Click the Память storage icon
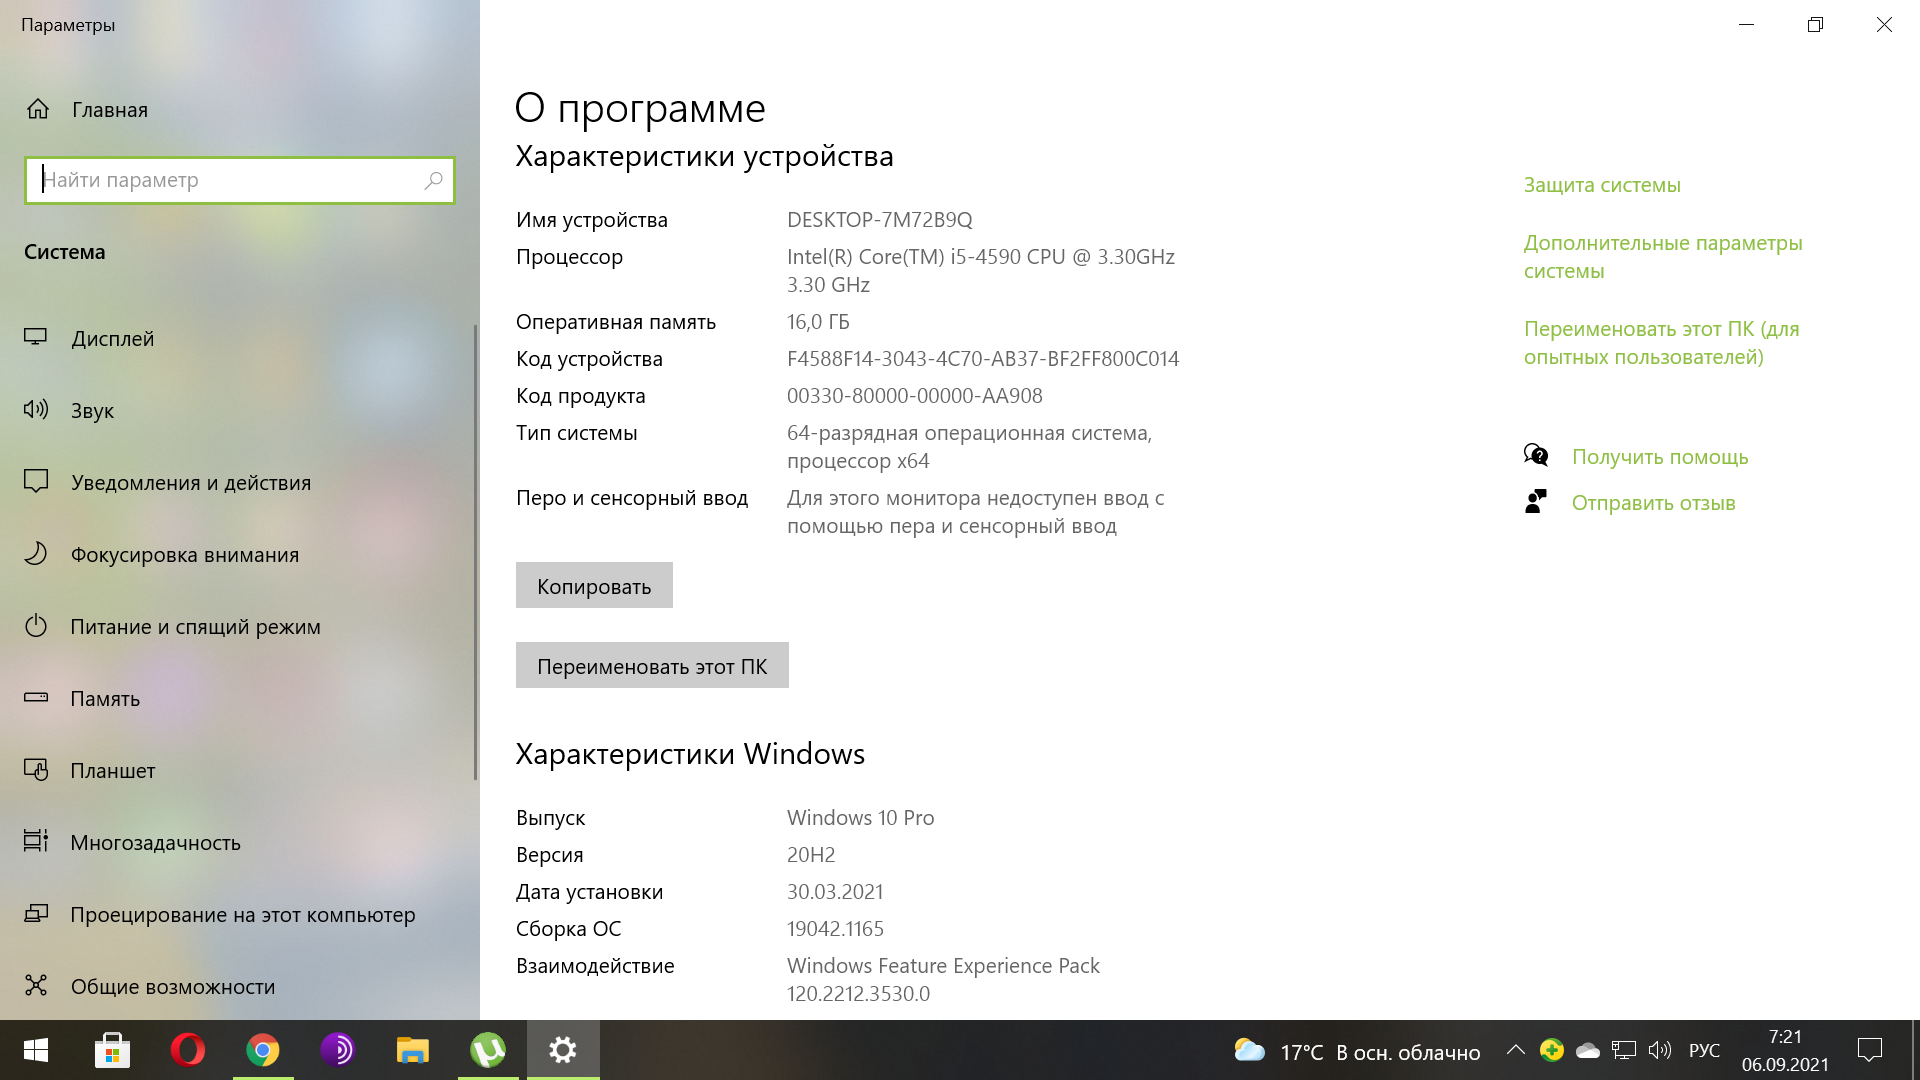This screenshot has width=1920, height=1080. click(36, 697)
